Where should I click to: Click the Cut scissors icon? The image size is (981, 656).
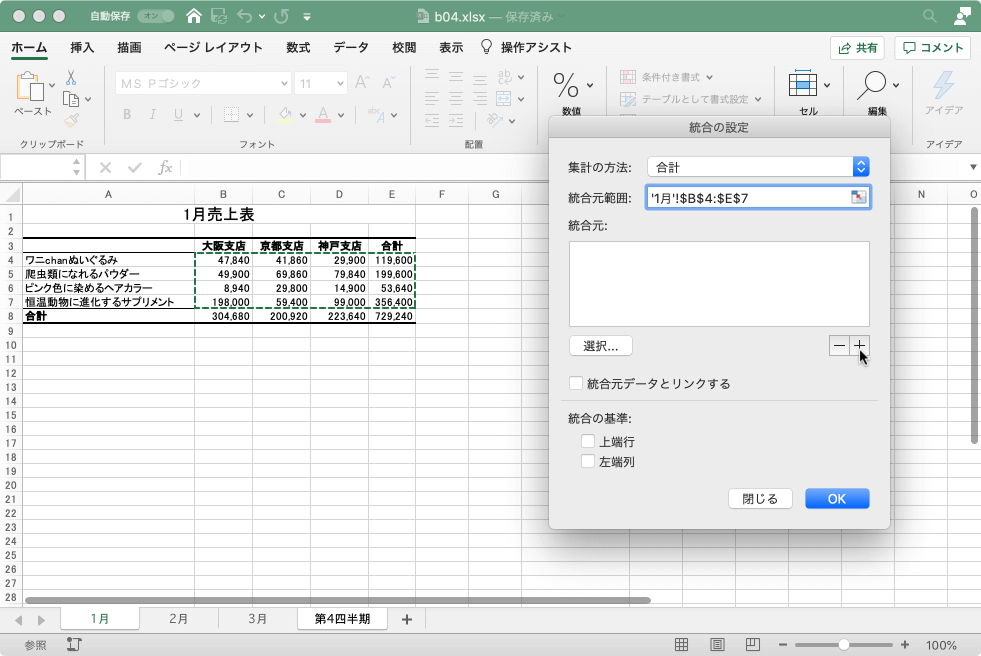[x=71, y=78]
